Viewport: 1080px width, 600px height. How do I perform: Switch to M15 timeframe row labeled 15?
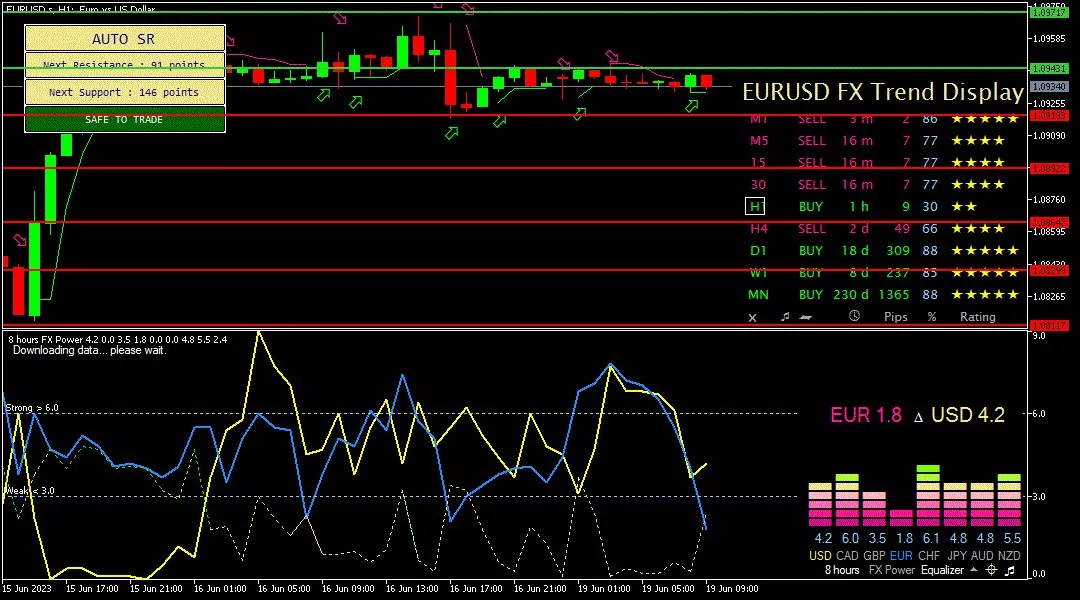click(758, 163)
